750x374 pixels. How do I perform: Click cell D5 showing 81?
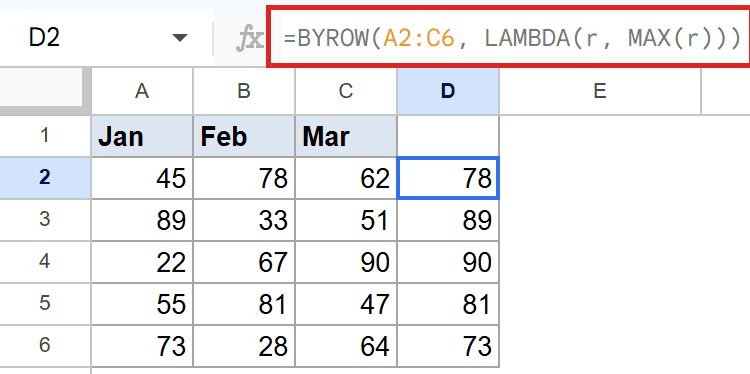(x=448, y=304)
